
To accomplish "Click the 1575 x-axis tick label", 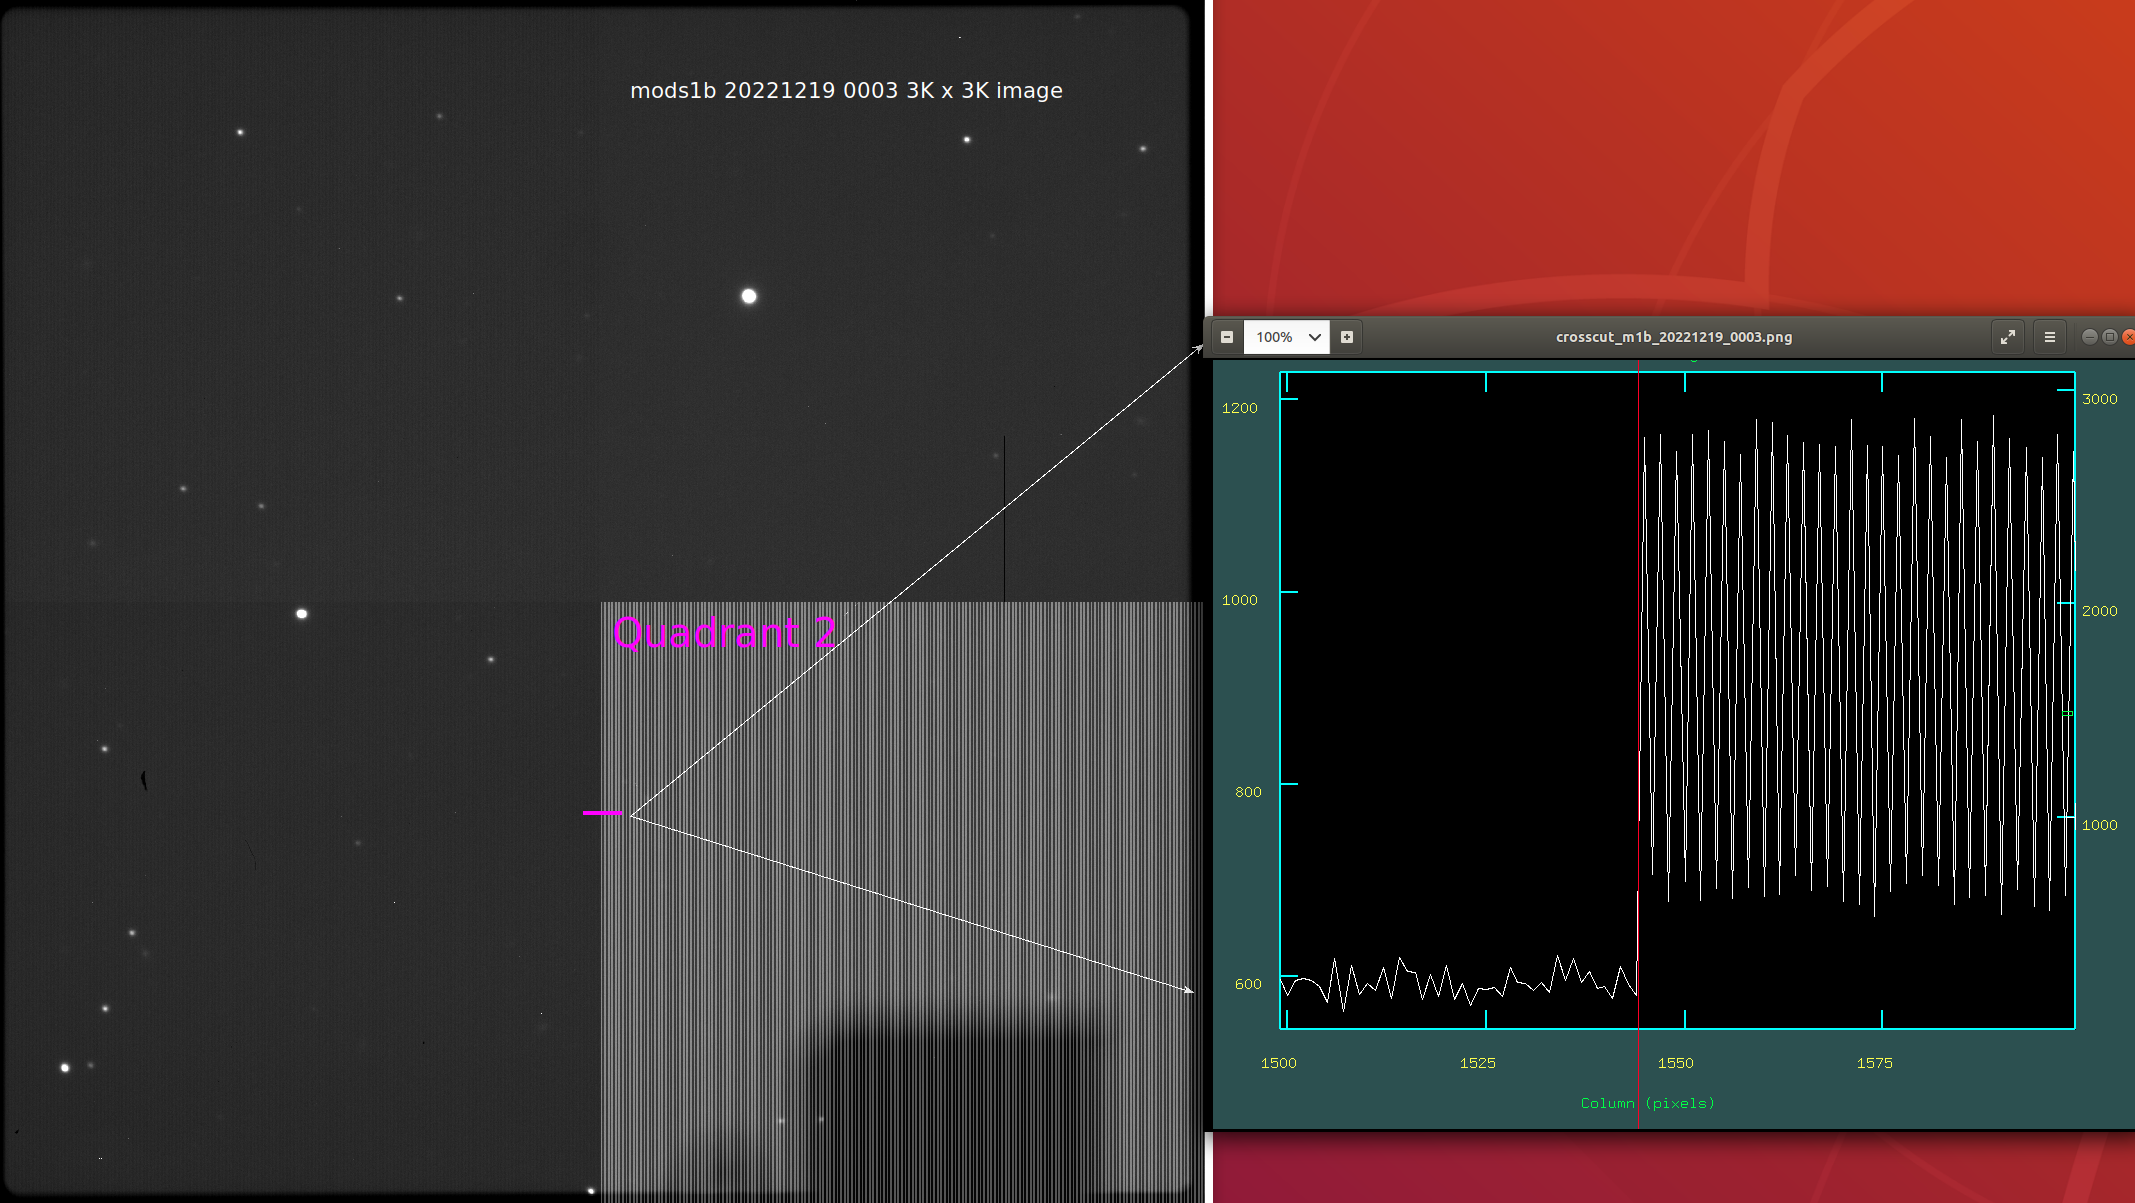I will pyautogui.click(x=1874, y=1063).
